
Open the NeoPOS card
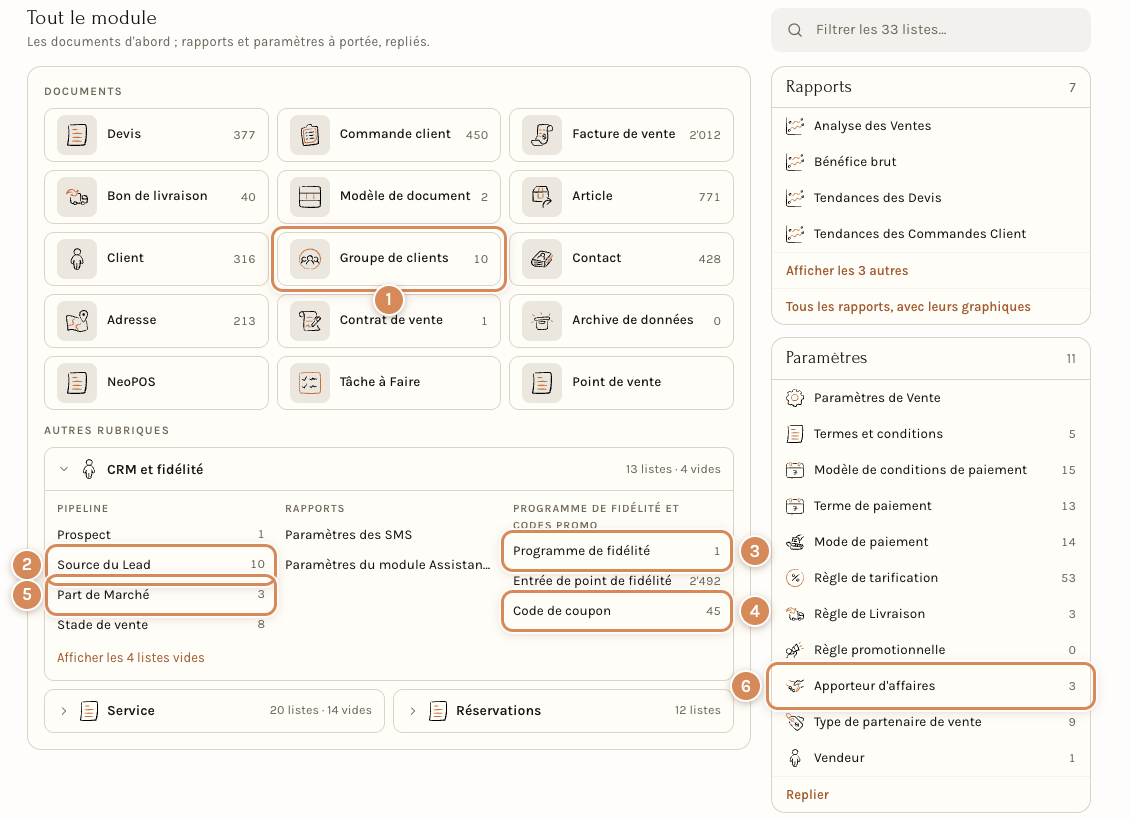coord(156,383)
